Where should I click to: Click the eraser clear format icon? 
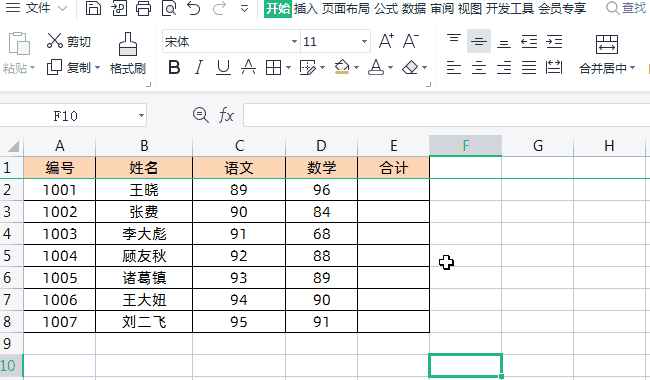410,67
